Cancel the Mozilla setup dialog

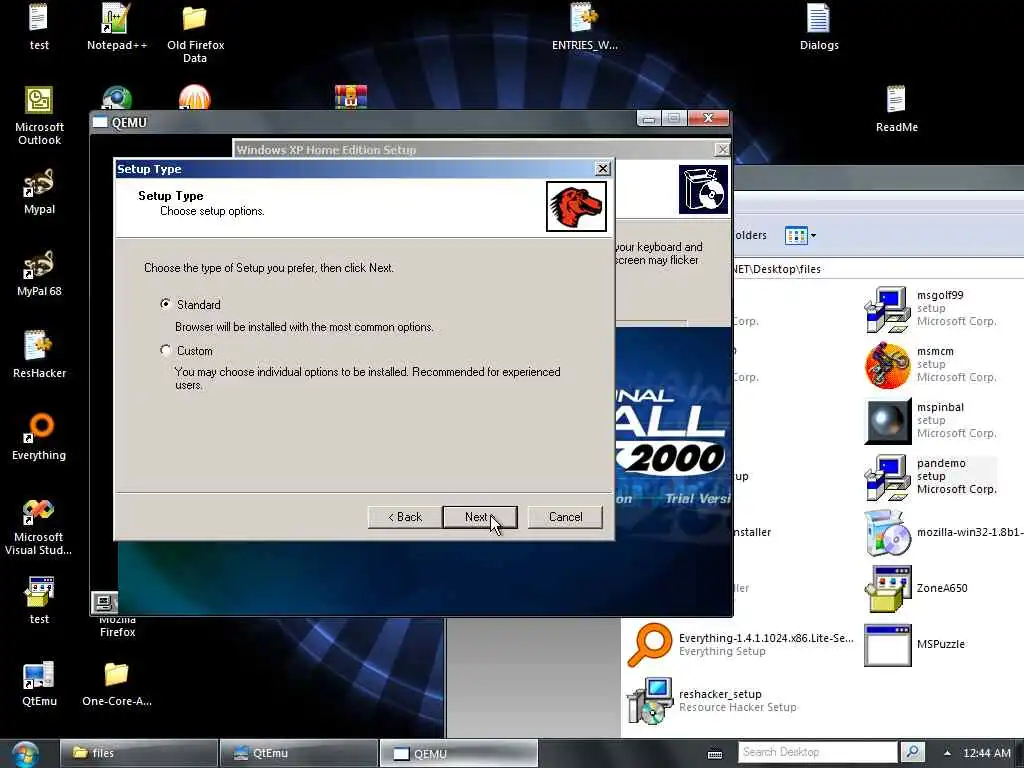(x=565, y=517)
